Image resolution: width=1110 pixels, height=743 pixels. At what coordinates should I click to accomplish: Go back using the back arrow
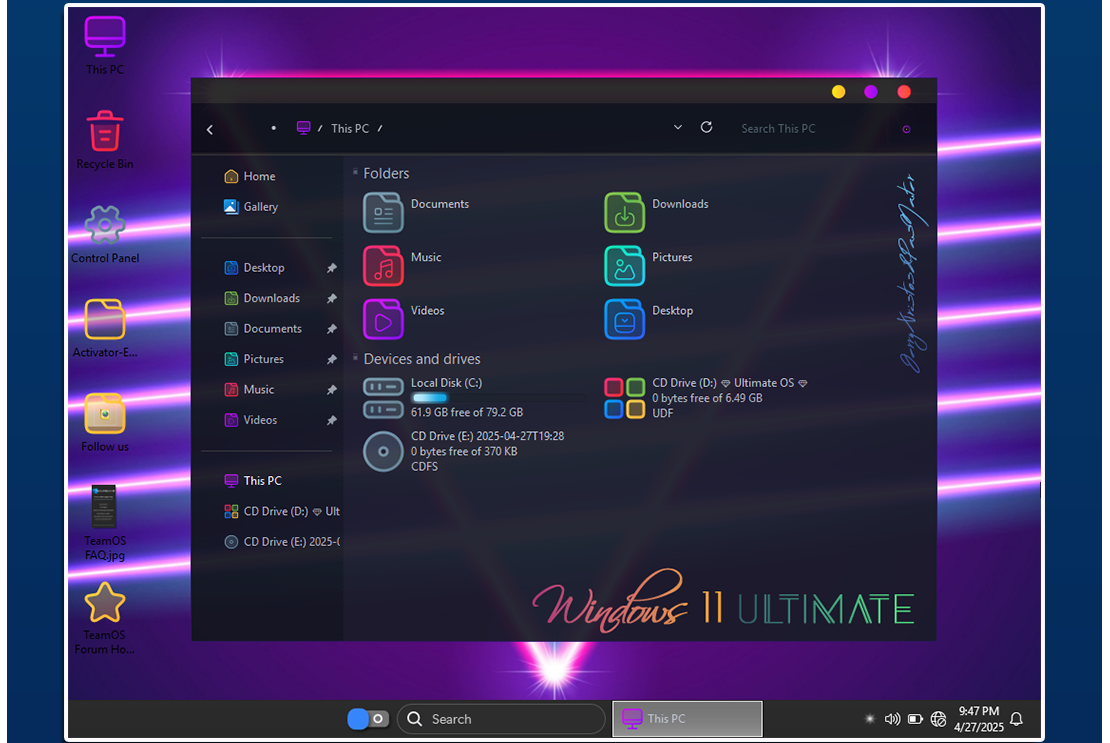[210, 129]
